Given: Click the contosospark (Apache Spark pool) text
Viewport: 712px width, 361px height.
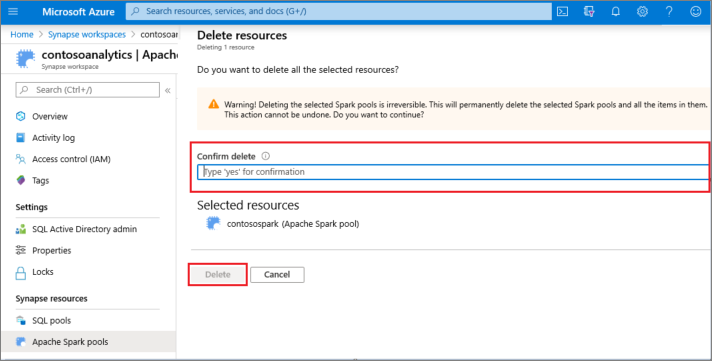Looking at the screenshot, I should (293, 224).
